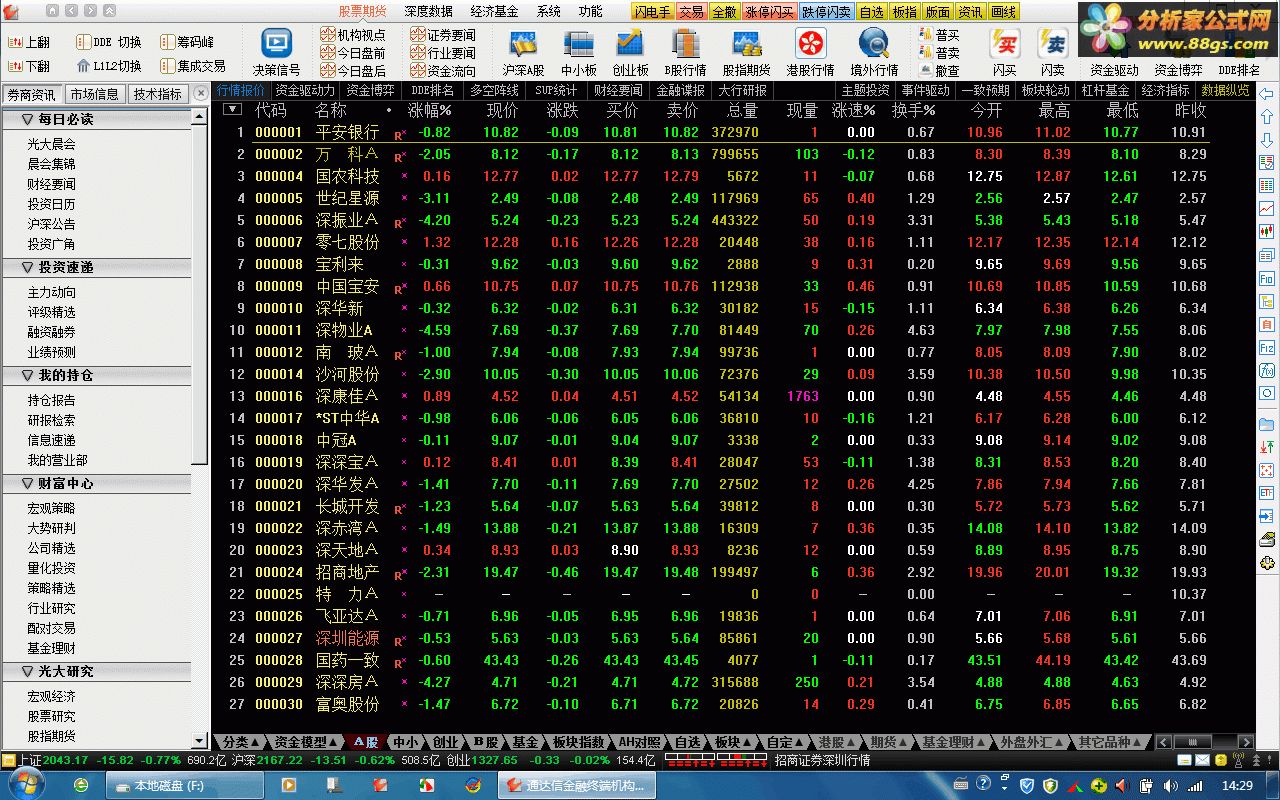
Task: Expand the 资金模型 bottom tab menu
Action: (306, 742)
